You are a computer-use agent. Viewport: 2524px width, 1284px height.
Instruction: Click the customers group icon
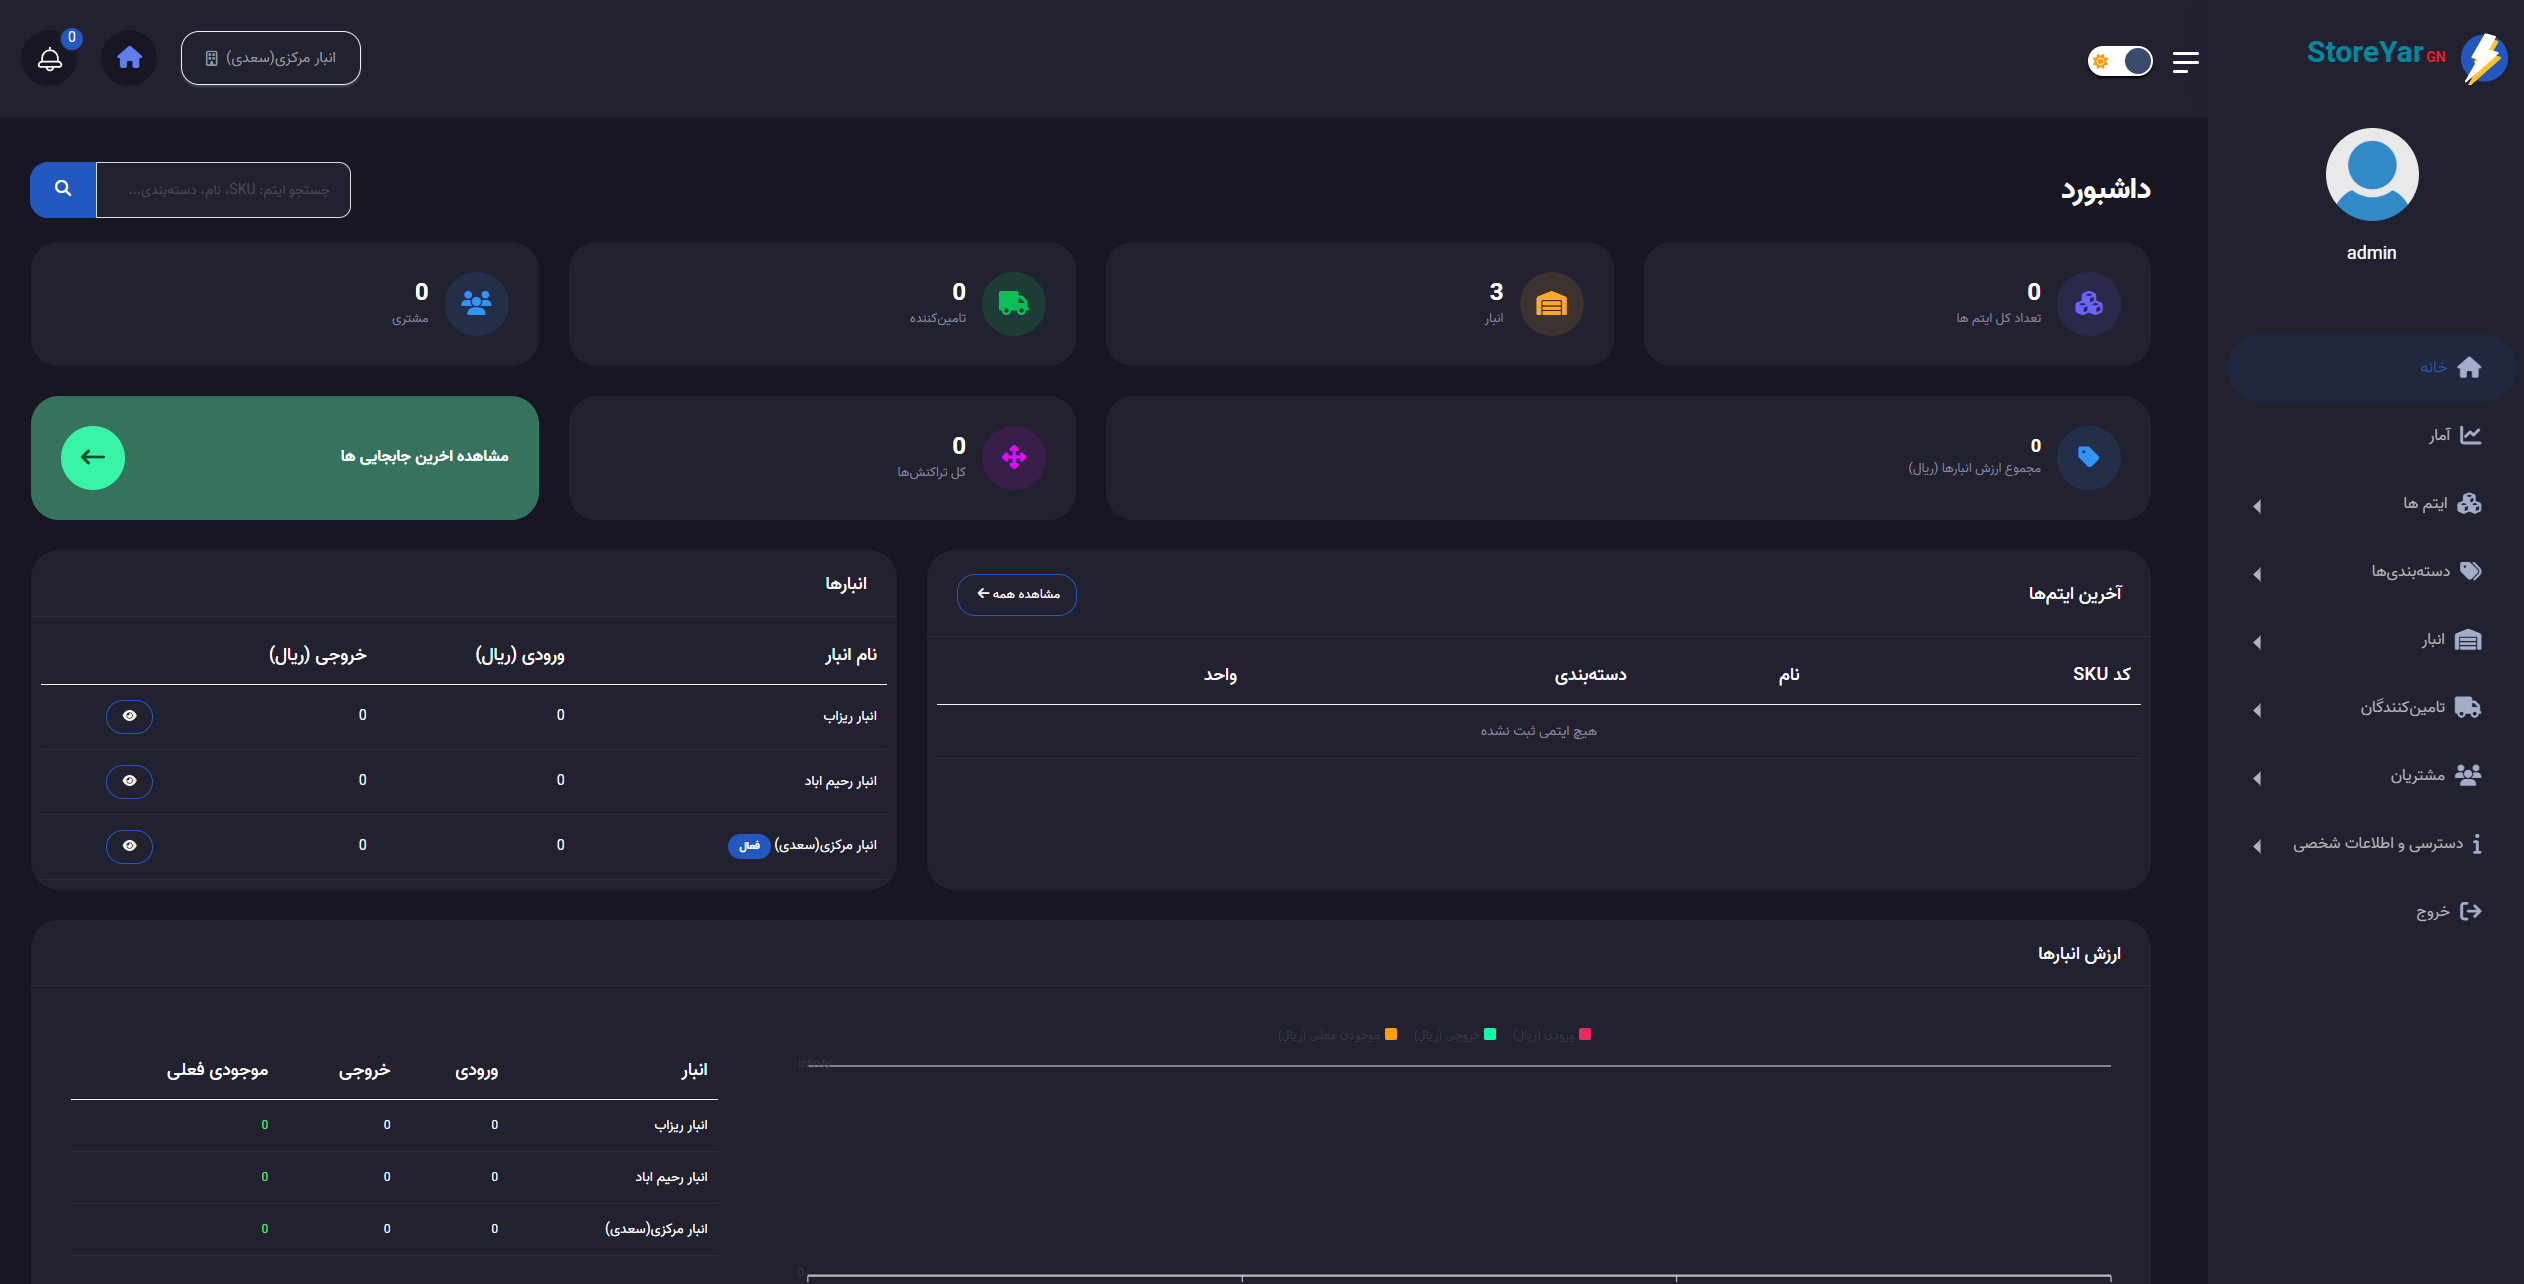coord(477,303)
